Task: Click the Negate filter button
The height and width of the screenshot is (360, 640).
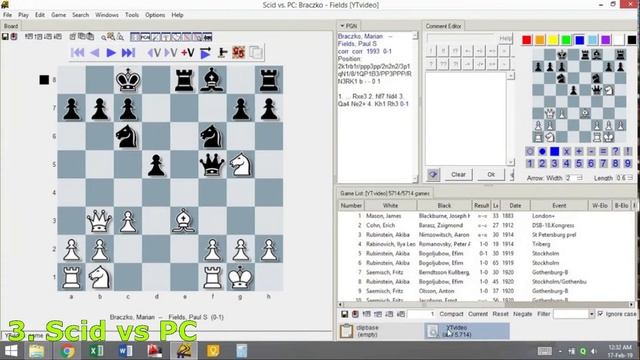Action: pyautogui.click(x=522, y=314)
